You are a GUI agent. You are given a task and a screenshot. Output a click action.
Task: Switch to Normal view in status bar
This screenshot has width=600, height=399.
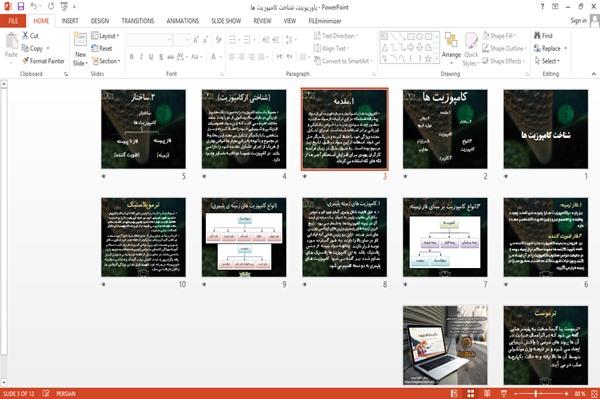coord(454,394)
